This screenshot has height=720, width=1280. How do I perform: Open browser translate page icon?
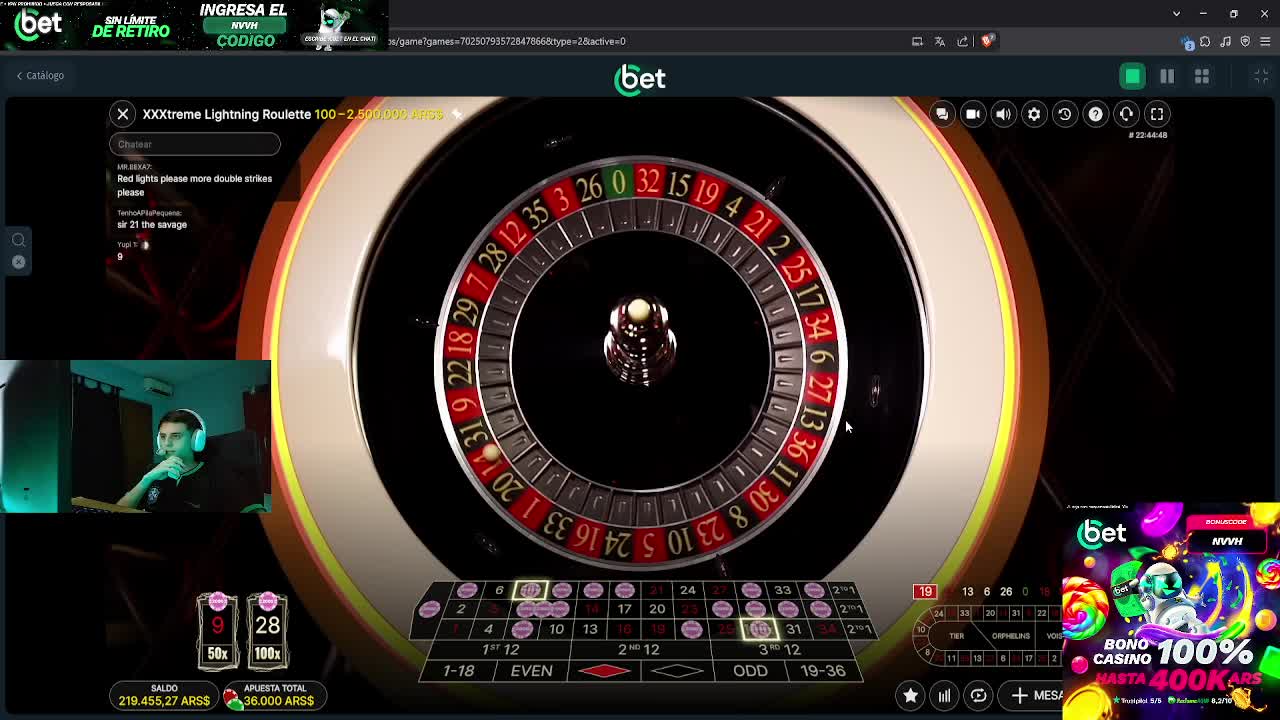click(940, 41)
